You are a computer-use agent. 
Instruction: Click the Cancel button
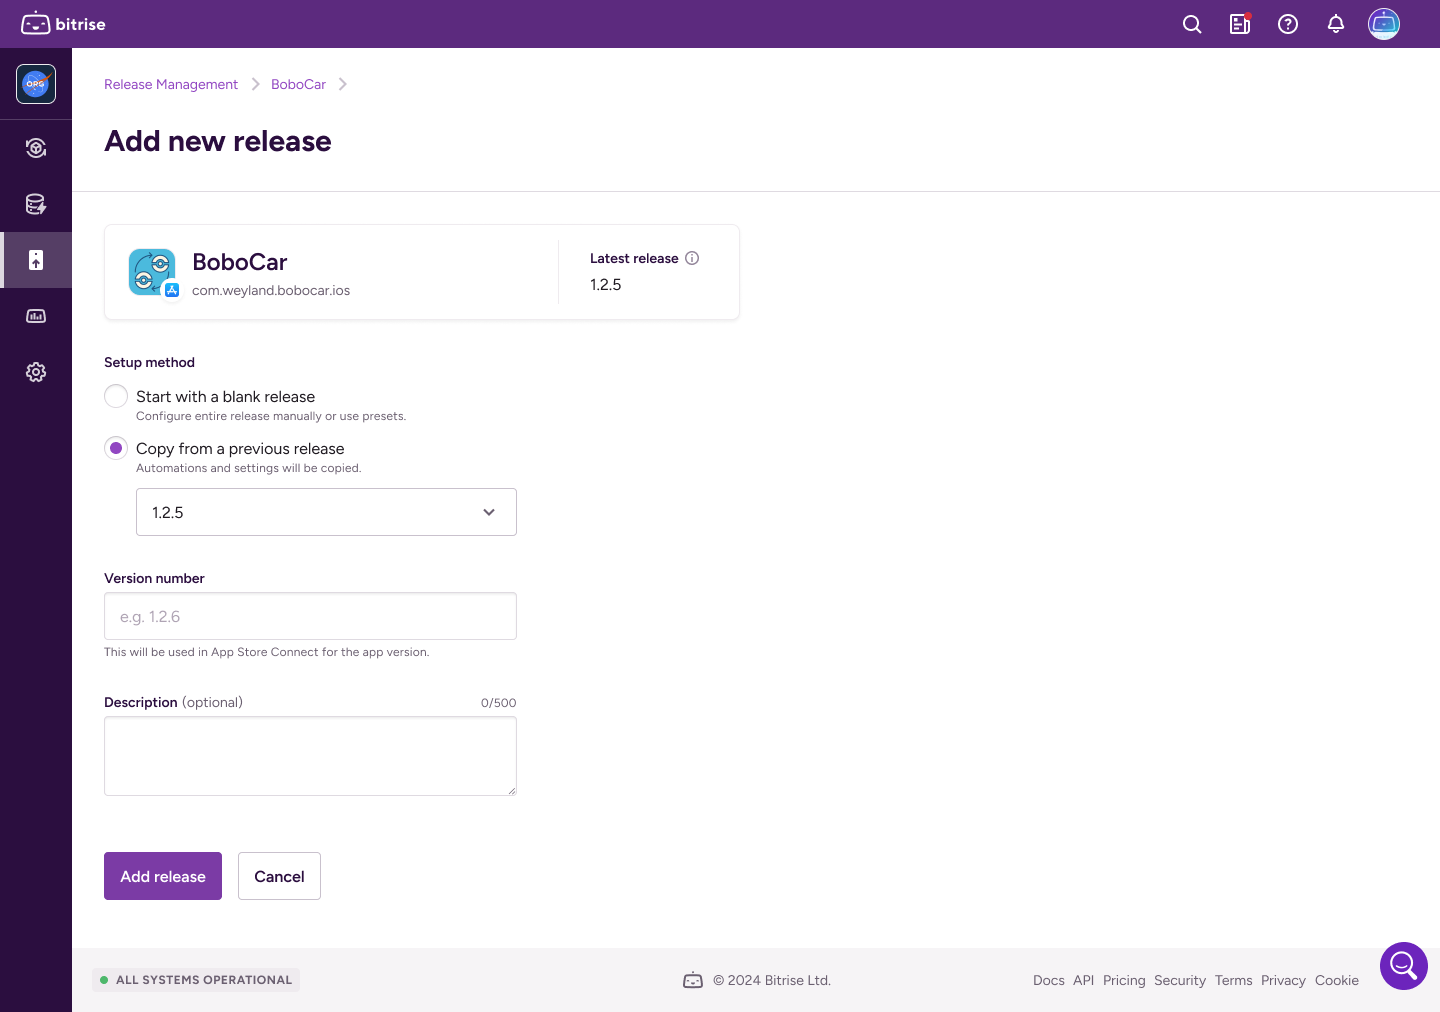[279, 876]
